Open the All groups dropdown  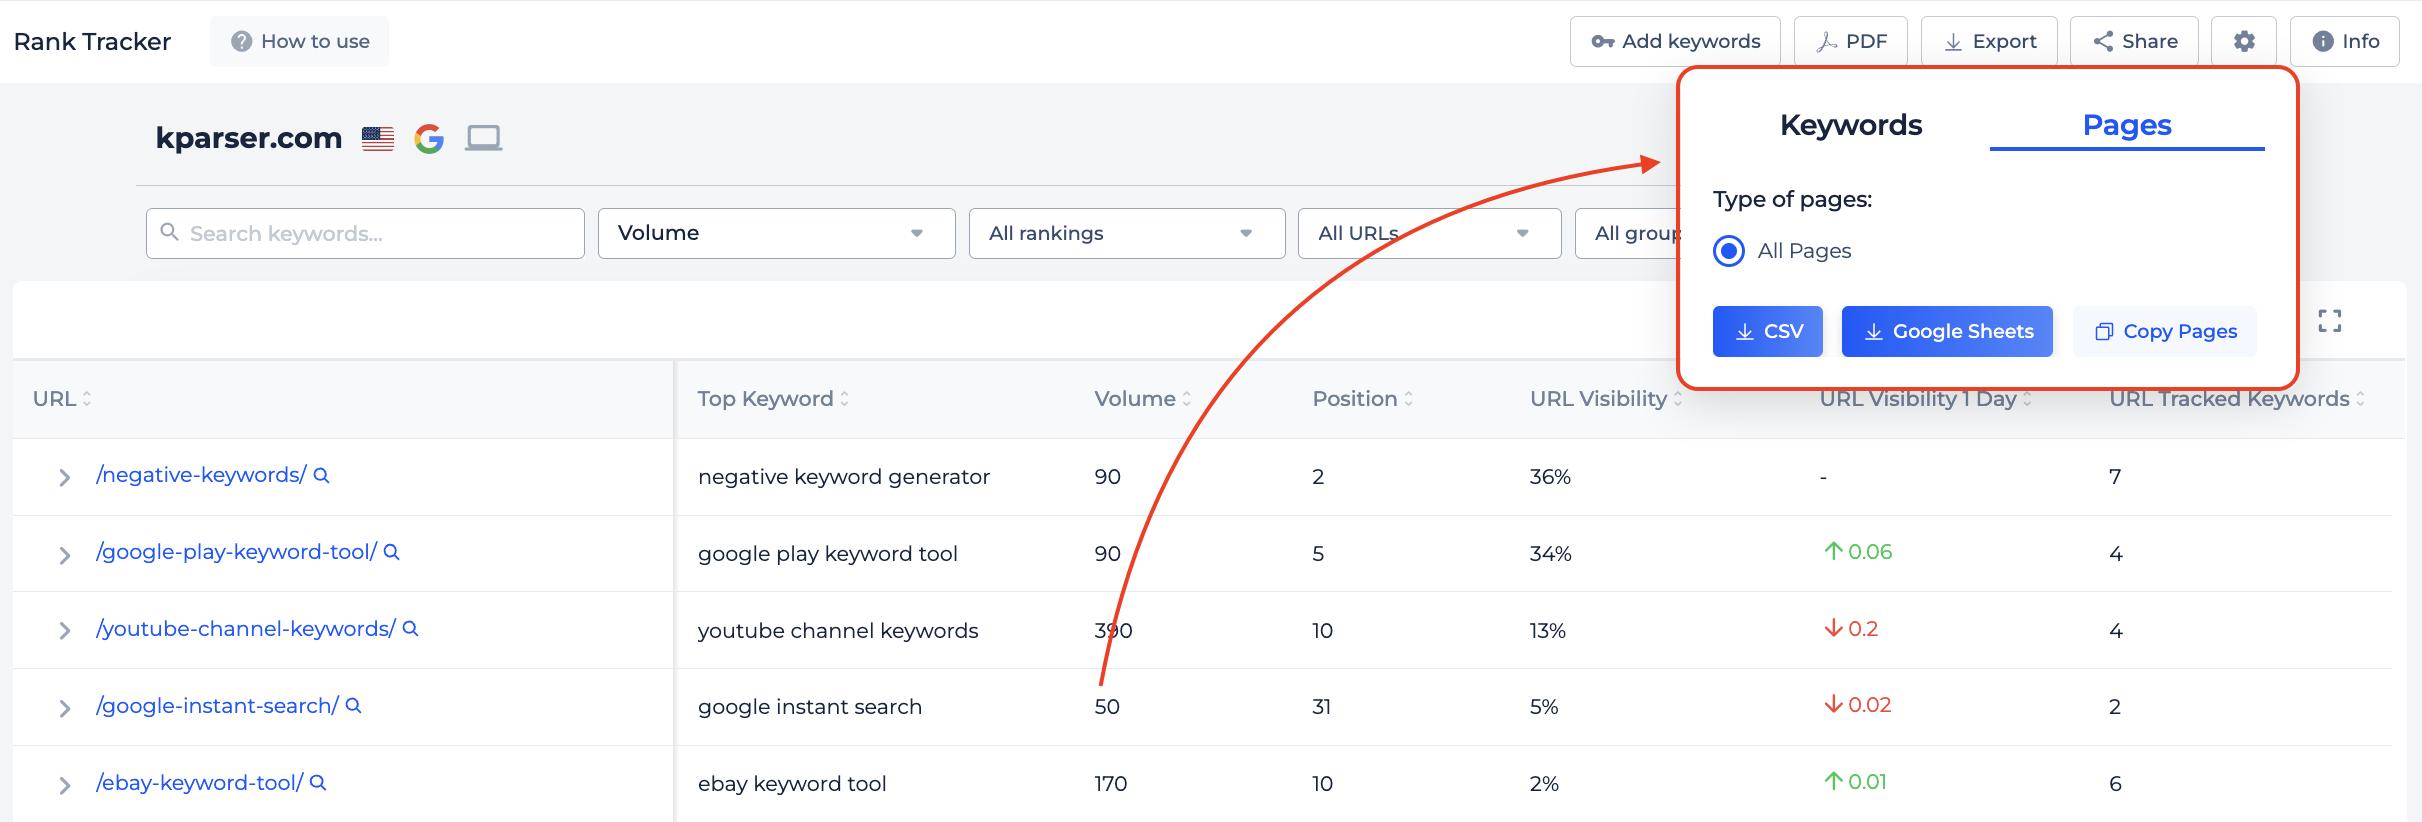(x=1627, y=233)
